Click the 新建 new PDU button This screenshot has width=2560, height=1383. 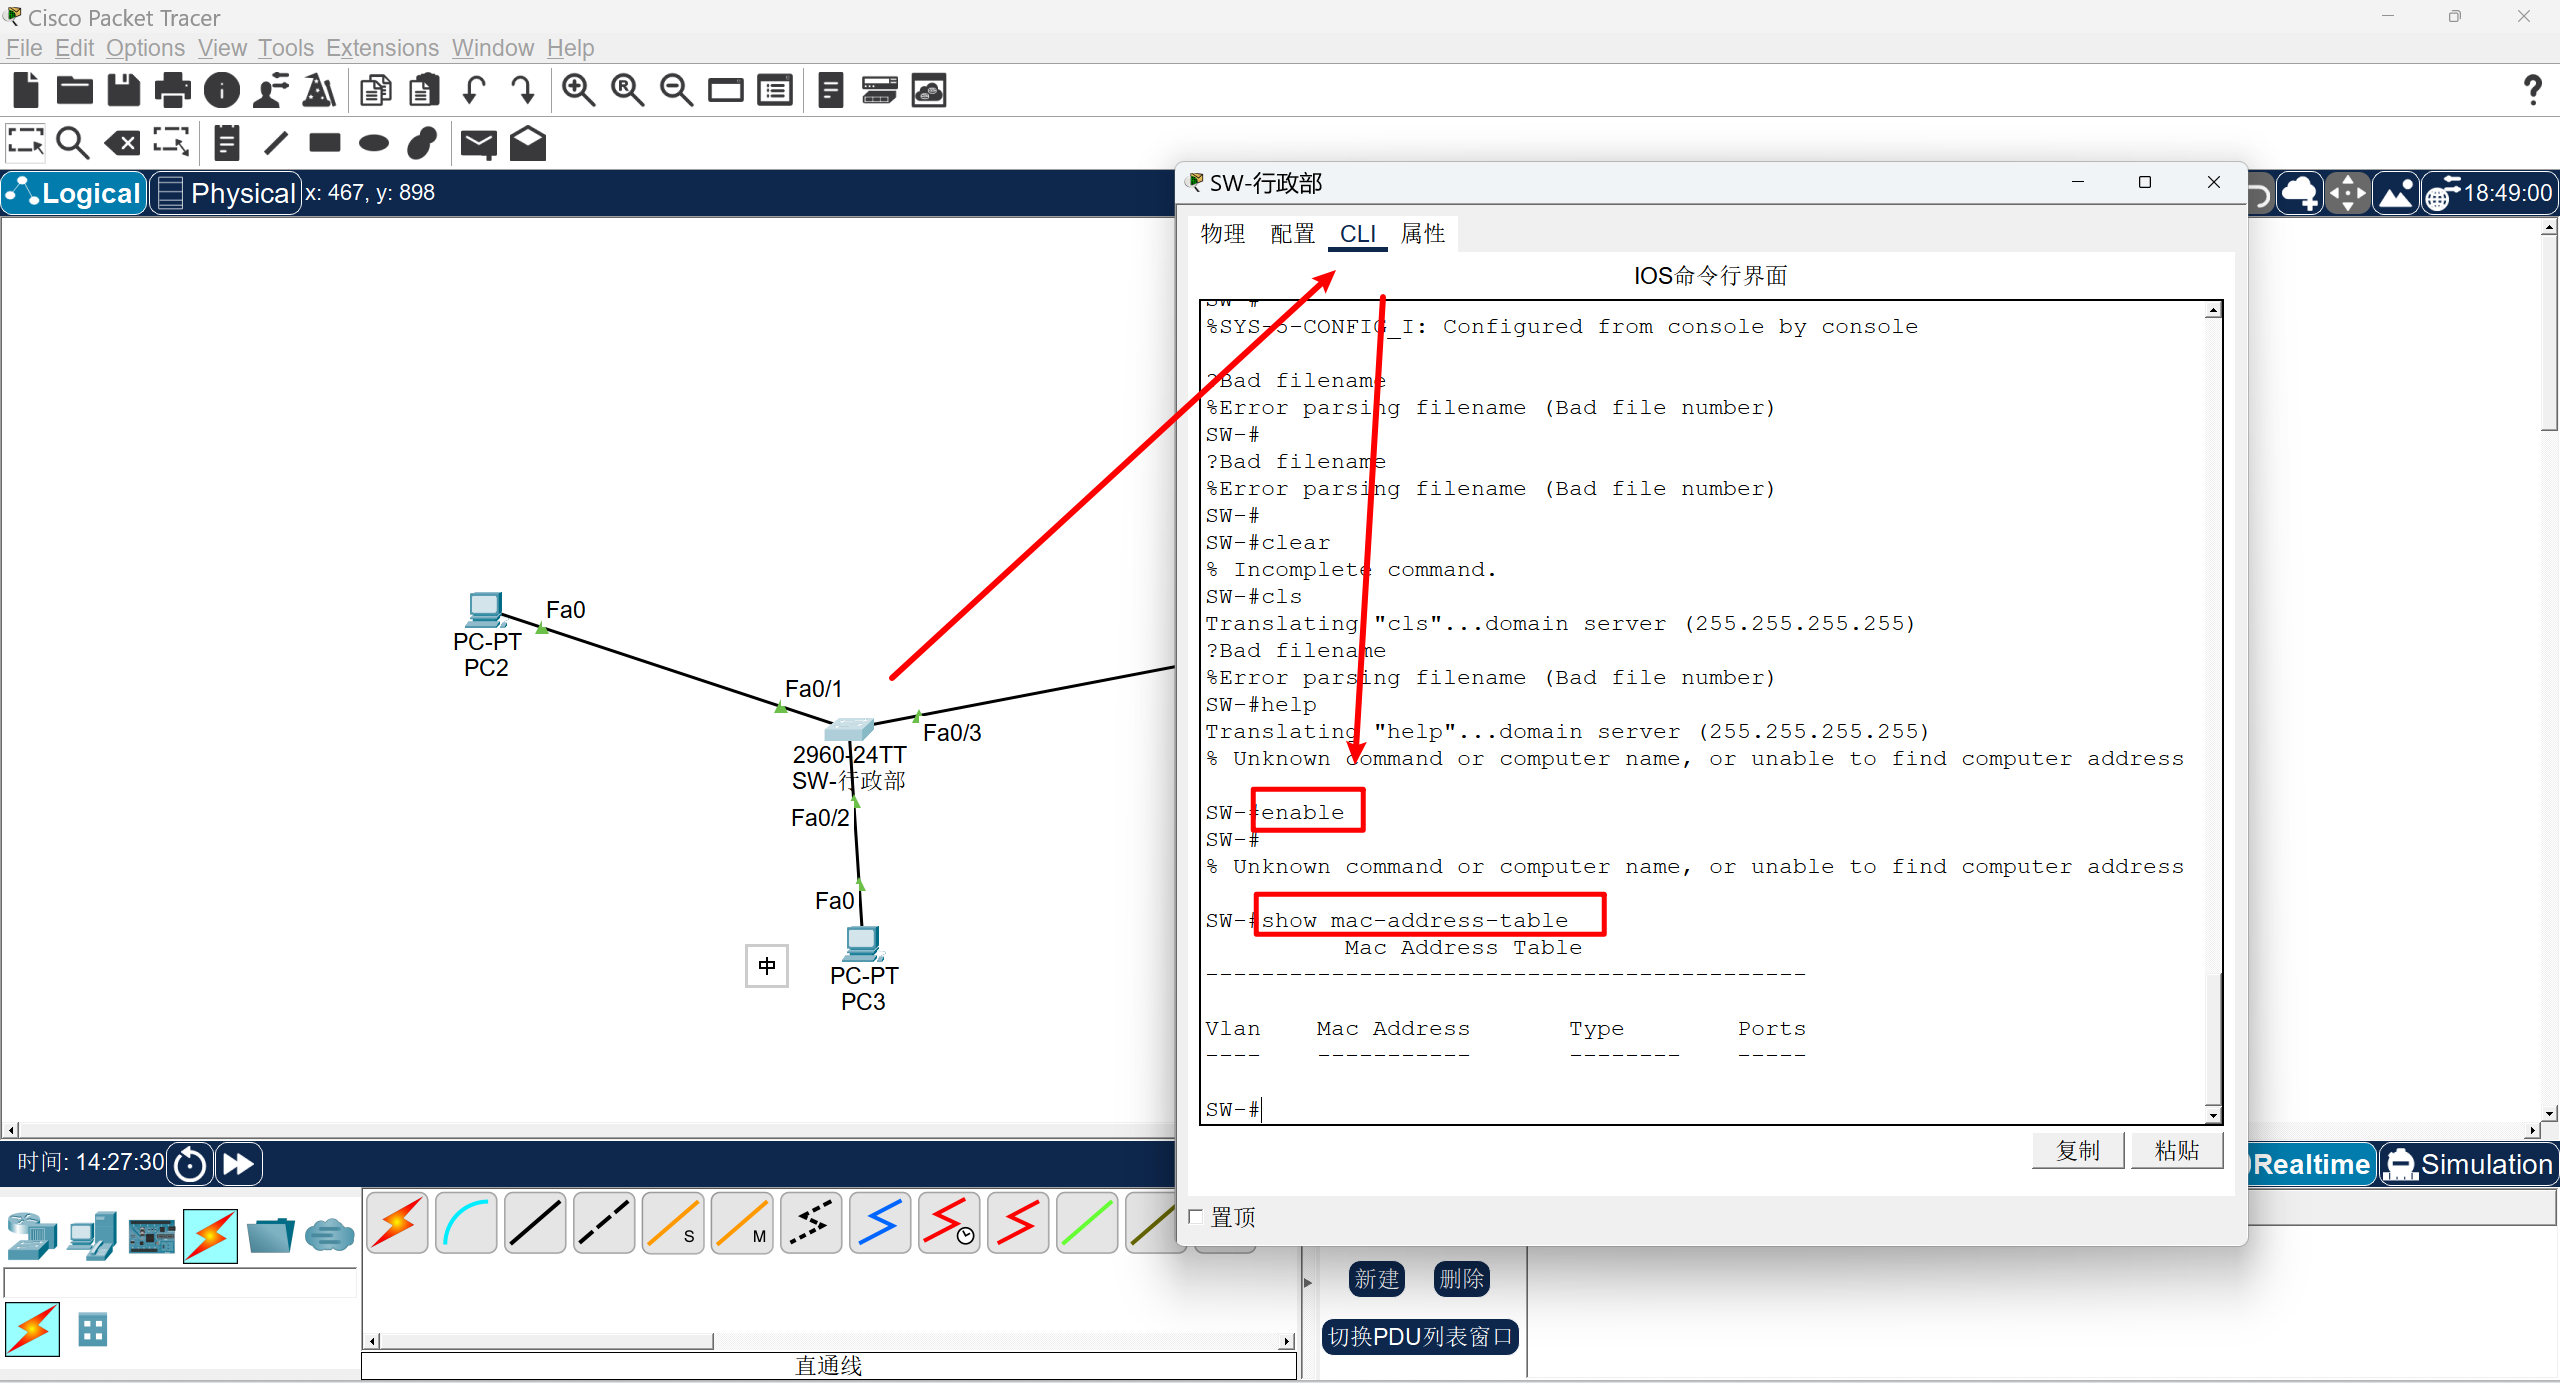(1377, 1279)
